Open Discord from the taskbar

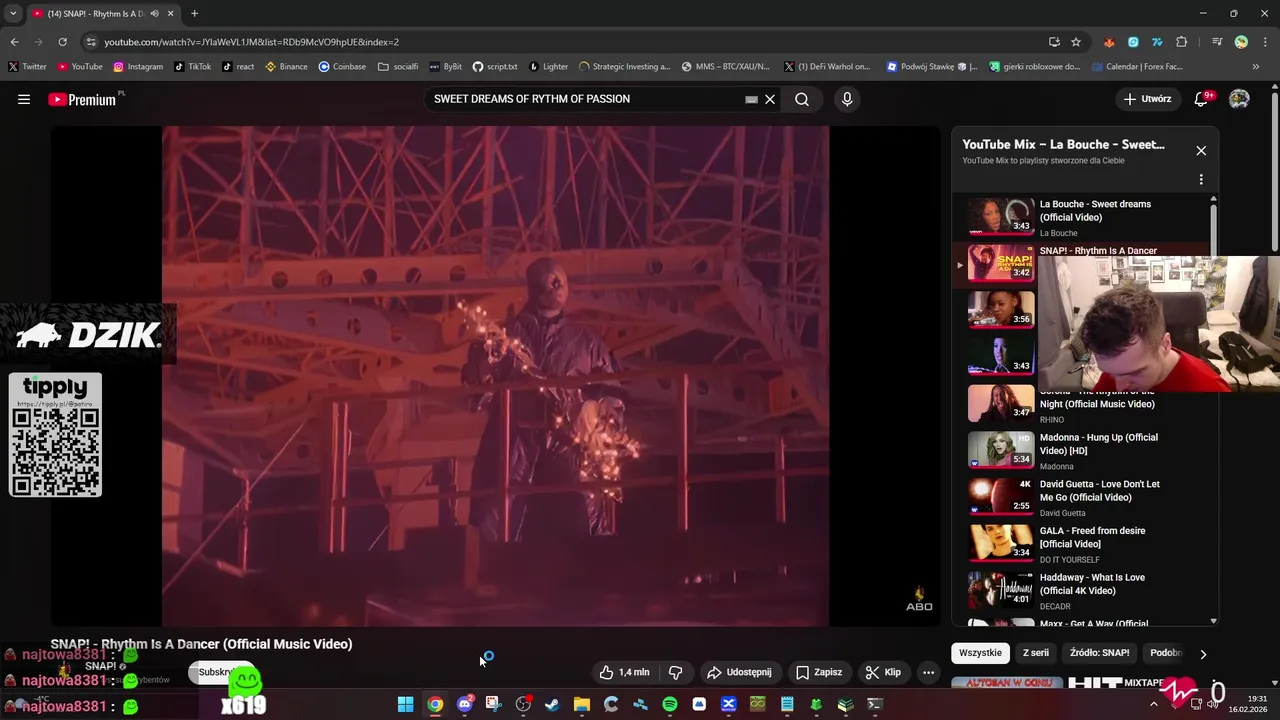[465, 704]
